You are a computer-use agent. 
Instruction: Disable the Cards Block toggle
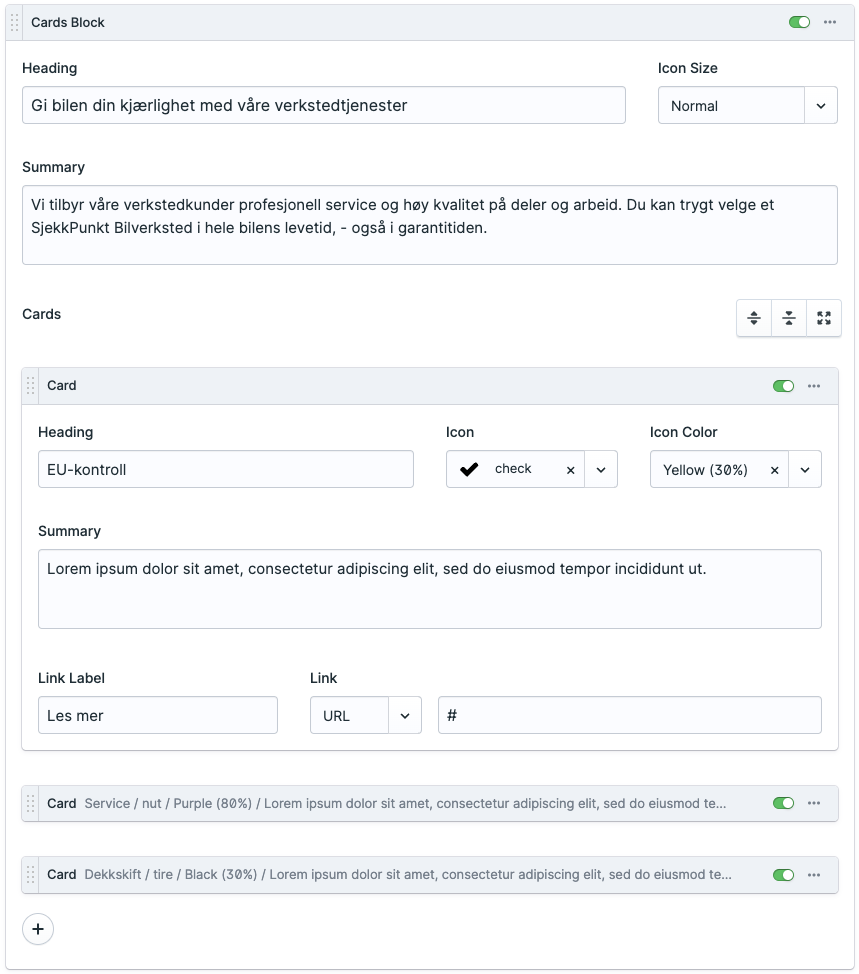point(799,22)
